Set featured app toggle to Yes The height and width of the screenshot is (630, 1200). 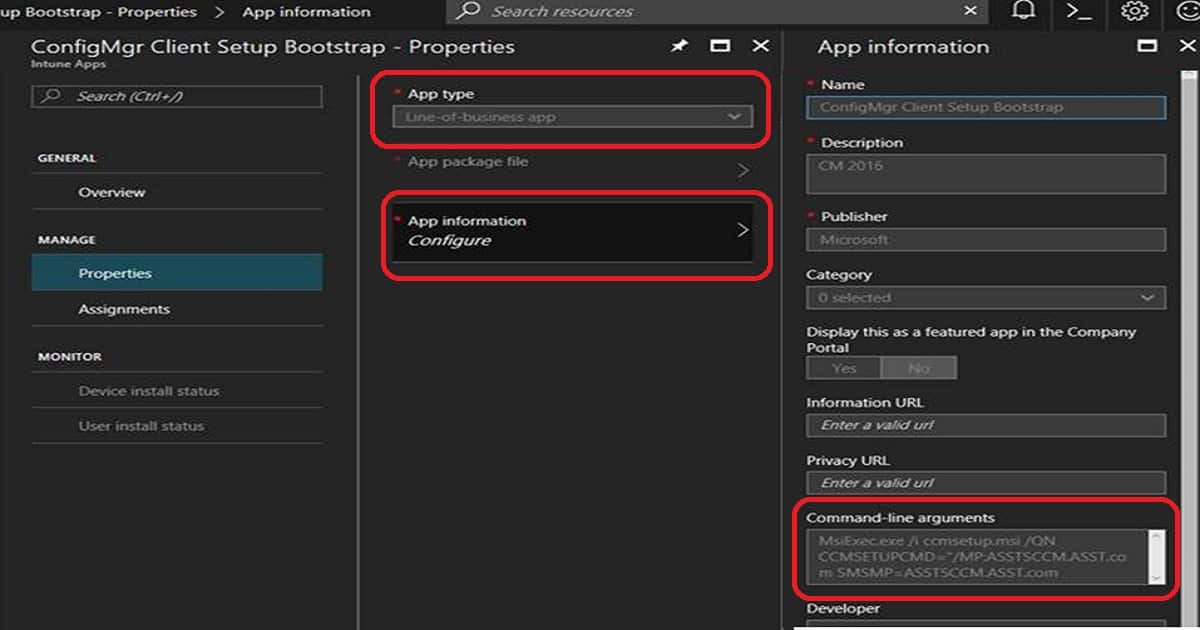[x=844, y=368]
